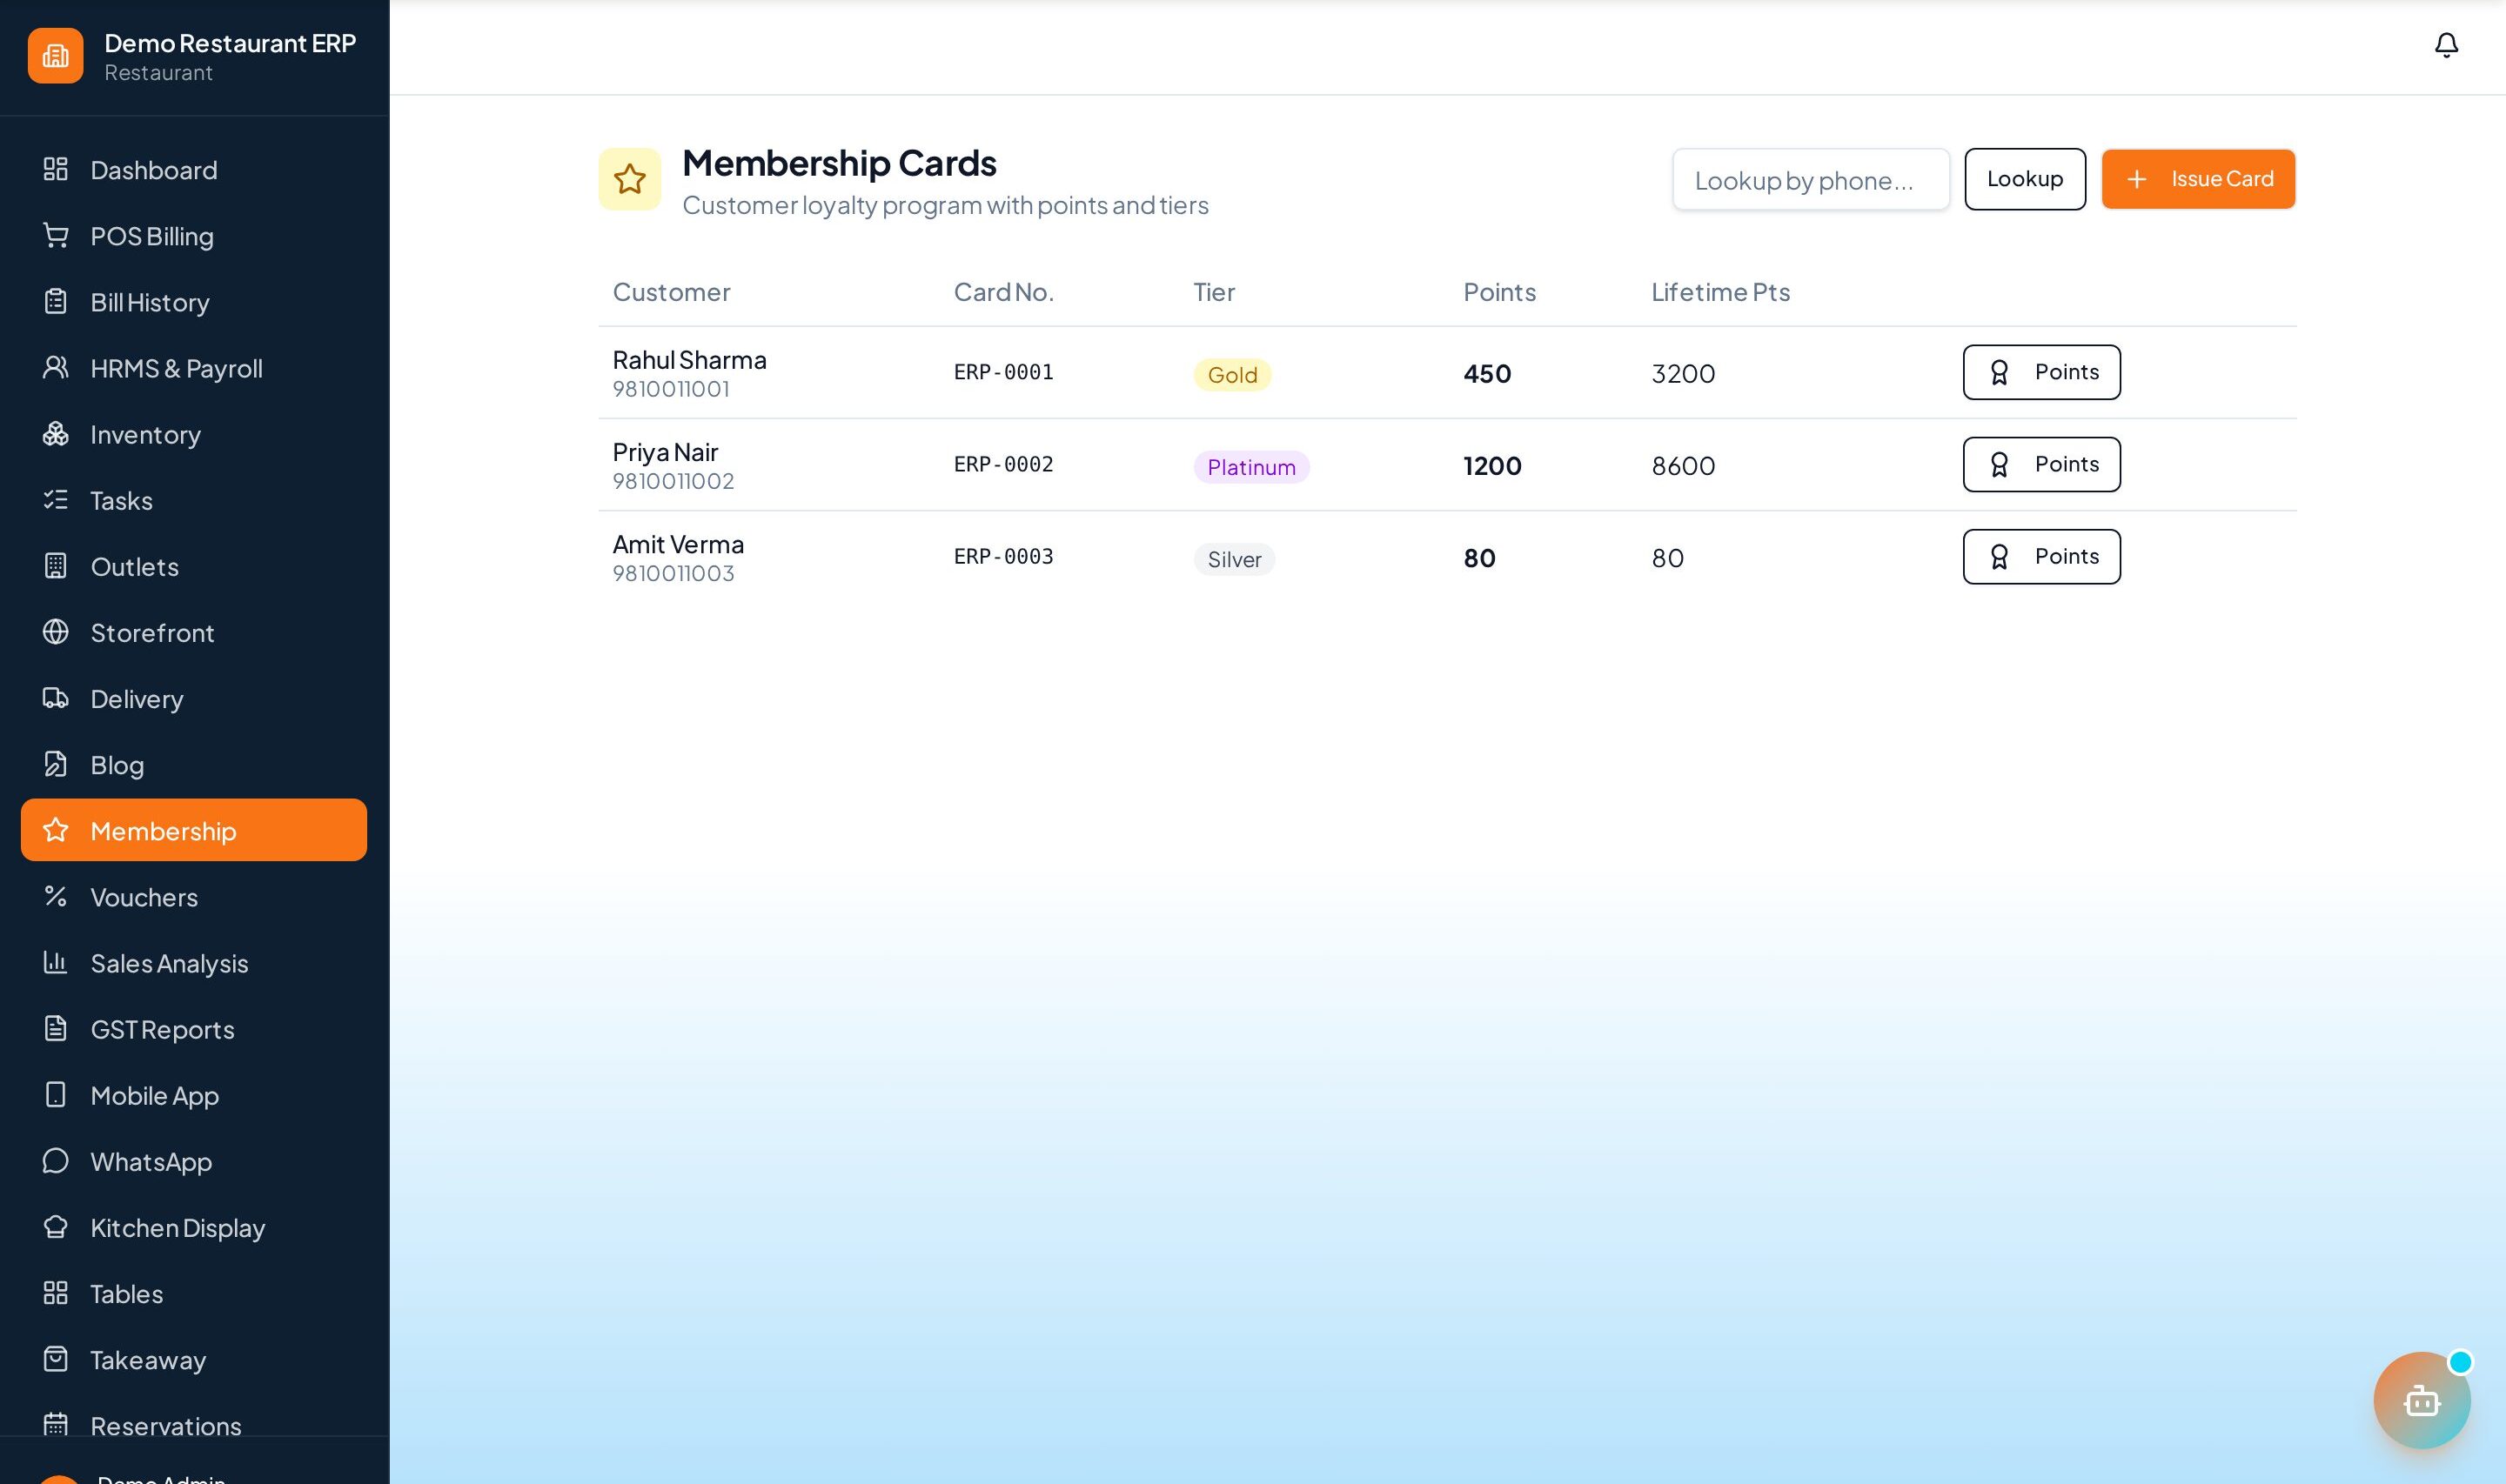Click the Demo Restaurant ERP logo icon

(x=55, y=56)
